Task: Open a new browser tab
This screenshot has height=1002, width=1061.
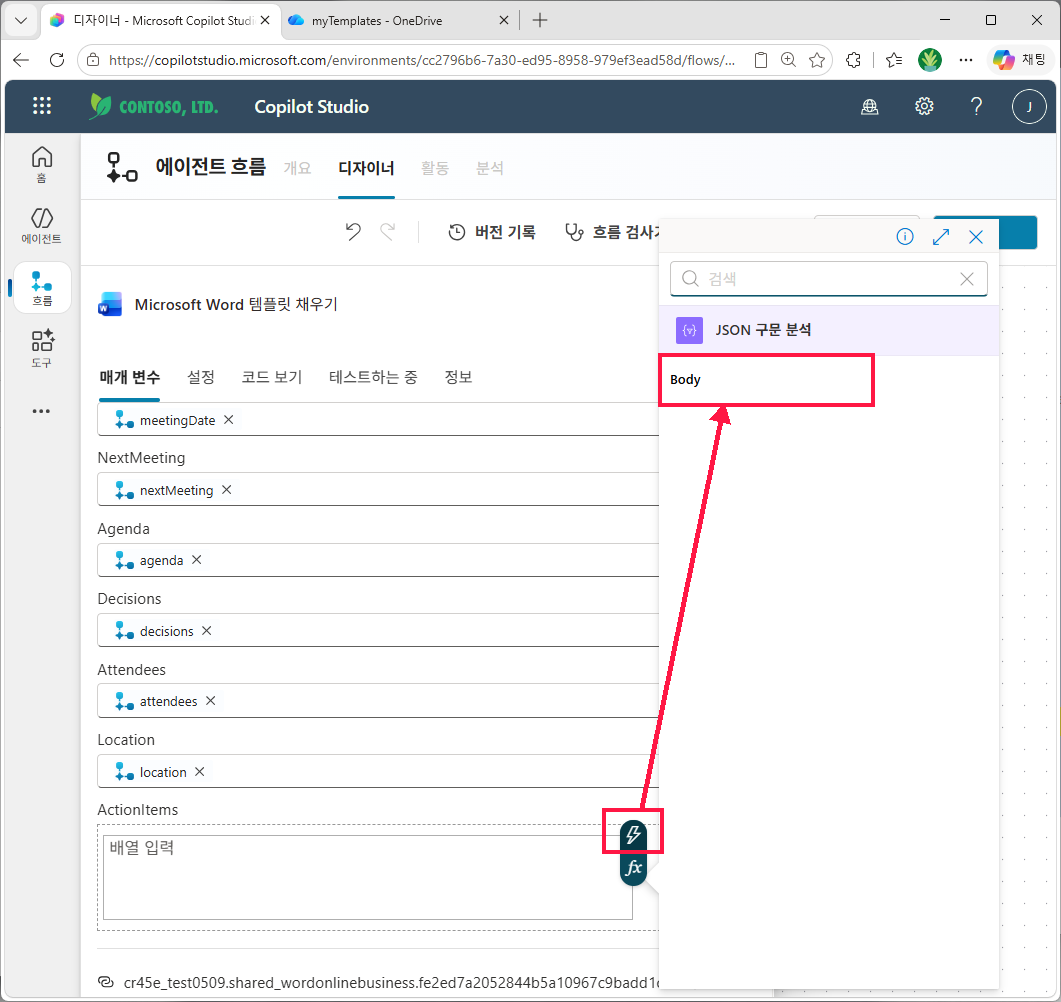Action: pos(540,20)
